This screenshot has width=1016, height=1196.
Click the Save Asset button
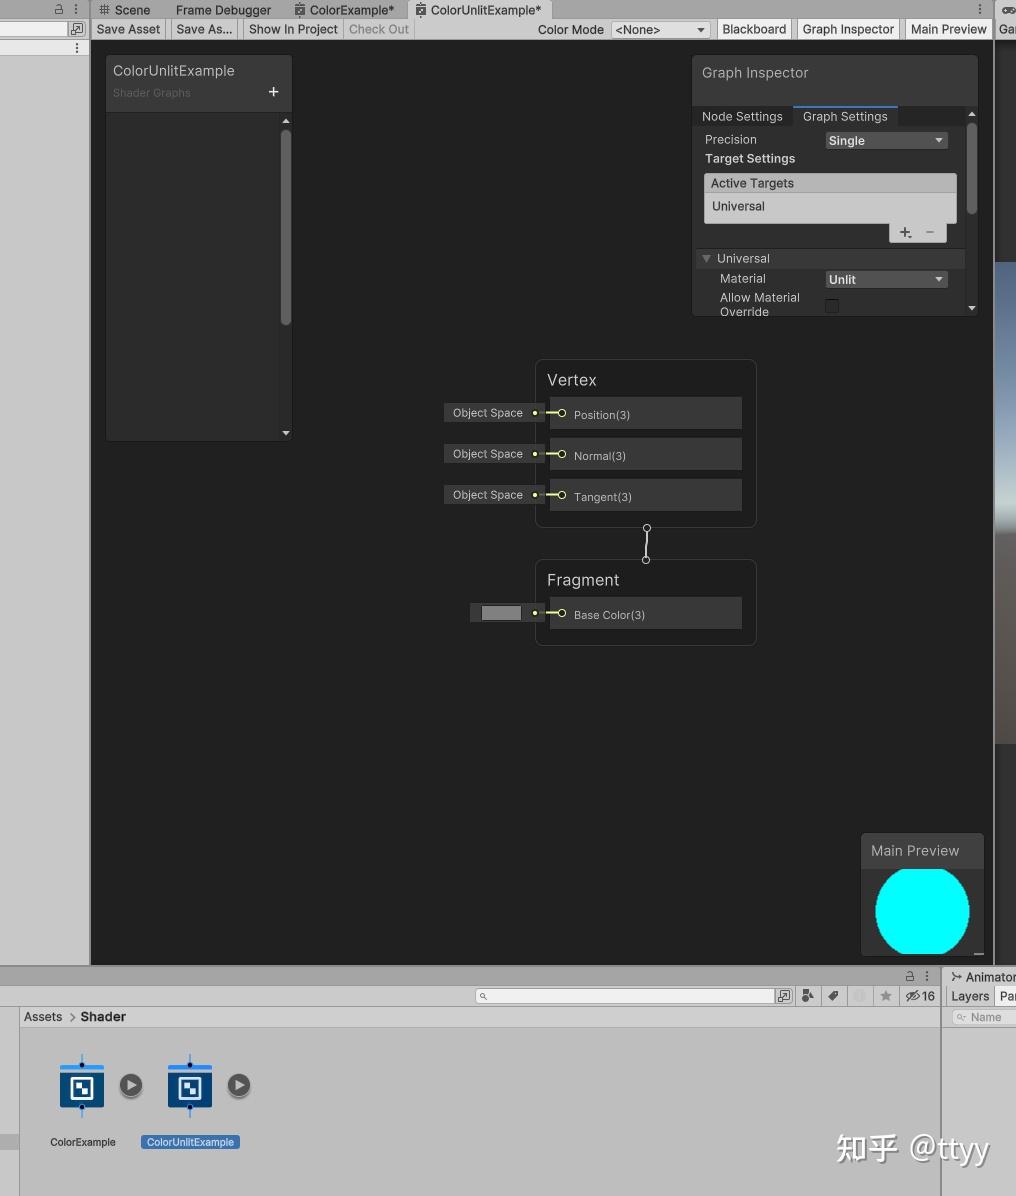coord(127,29)
